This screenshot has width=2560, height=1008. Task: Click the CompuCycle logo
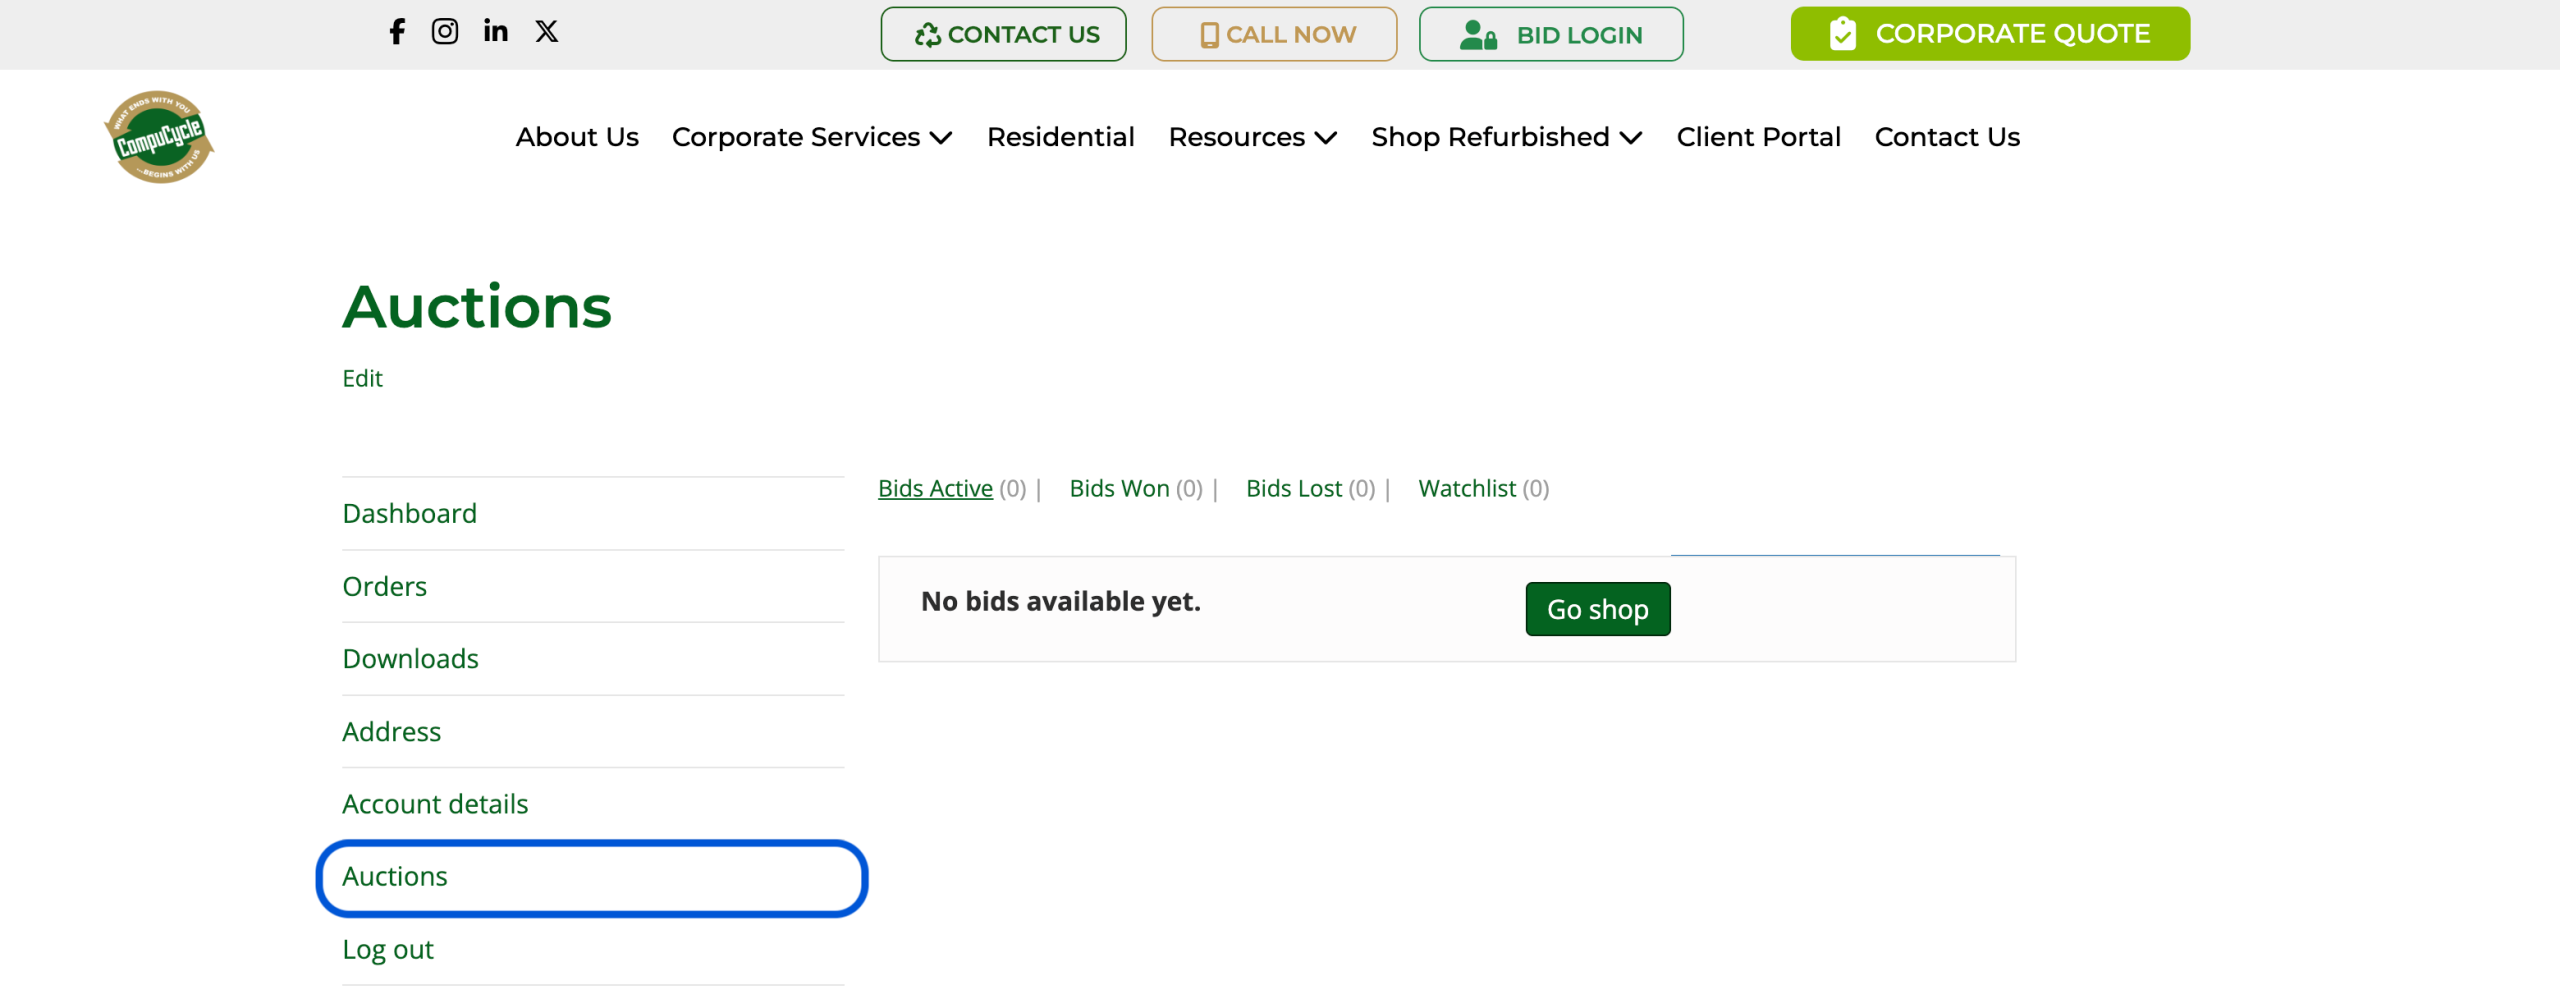pos(159,137)
